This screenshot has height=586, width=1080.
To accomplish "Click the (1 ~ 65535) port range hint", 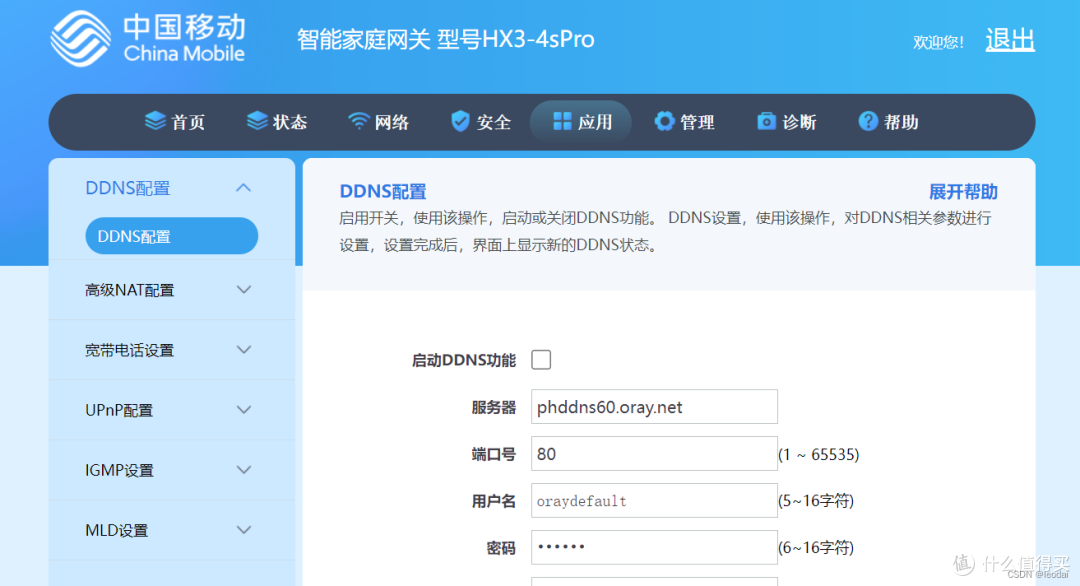I will [x=819, y=454].
